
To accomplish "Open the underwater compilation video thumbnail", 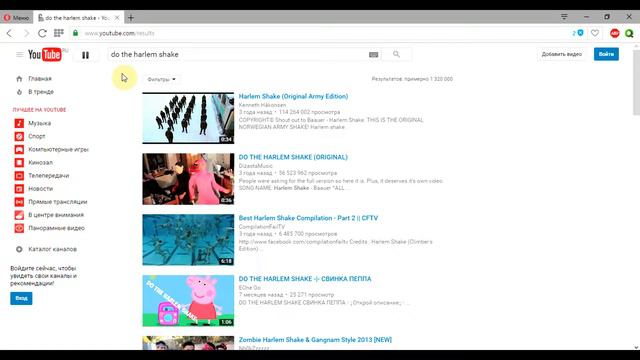I will pos(188,240).
